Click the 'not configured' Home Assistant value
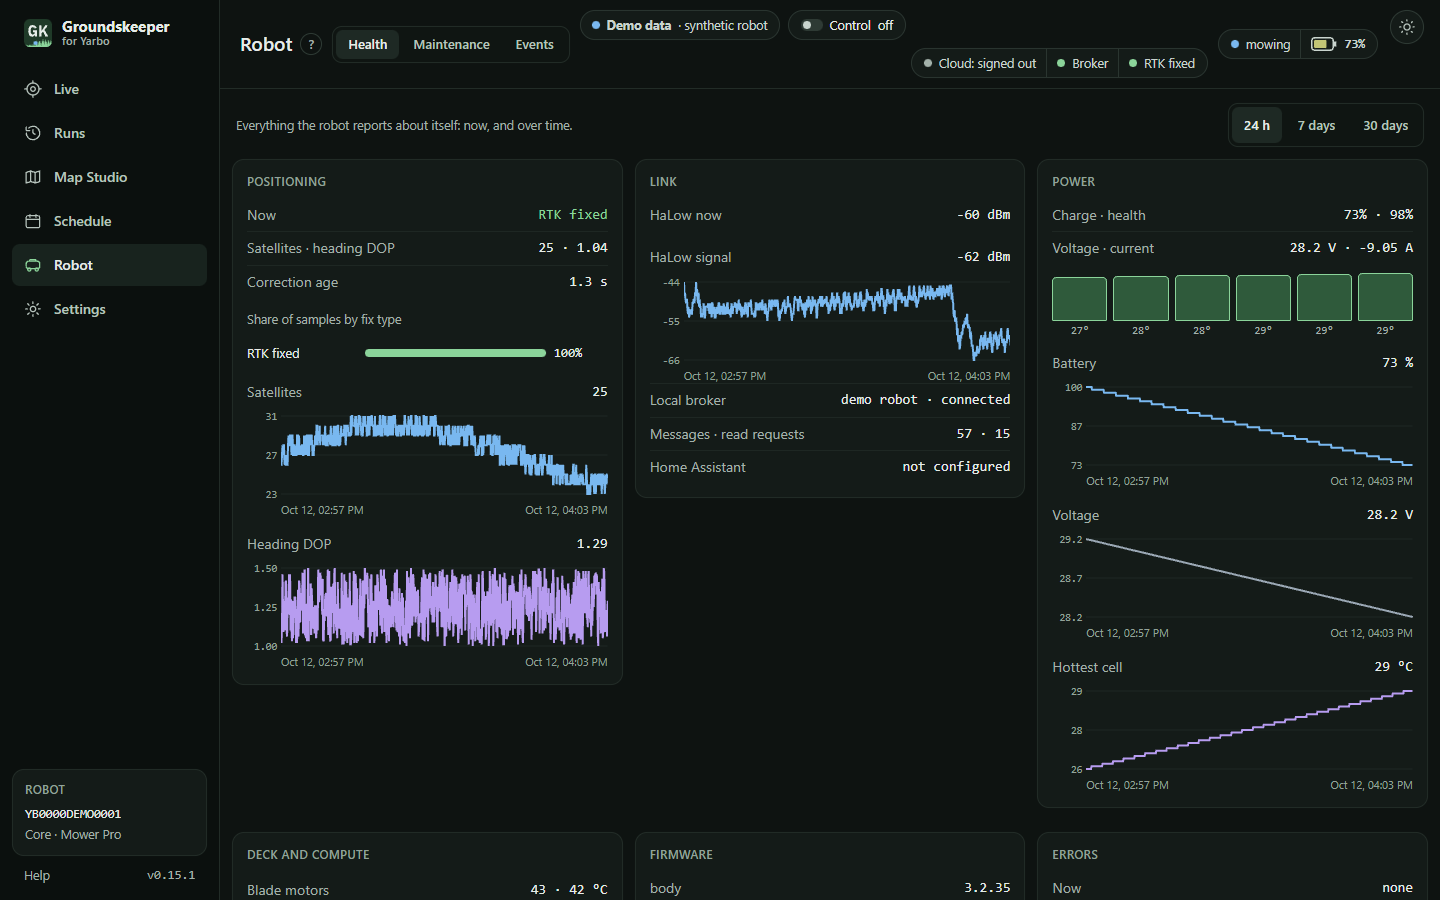Viewport: 1440px width, 900px height. (956, 467)
